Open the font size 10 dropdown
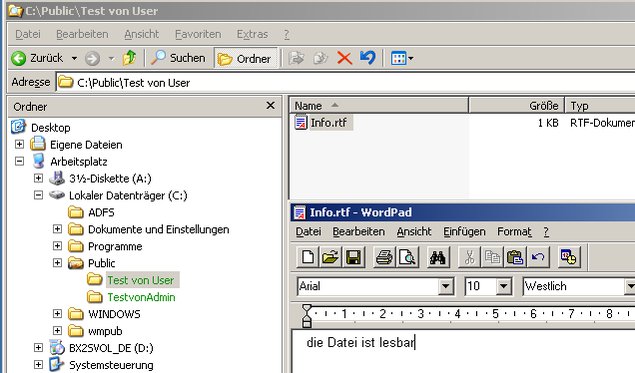 coord(503,286)
